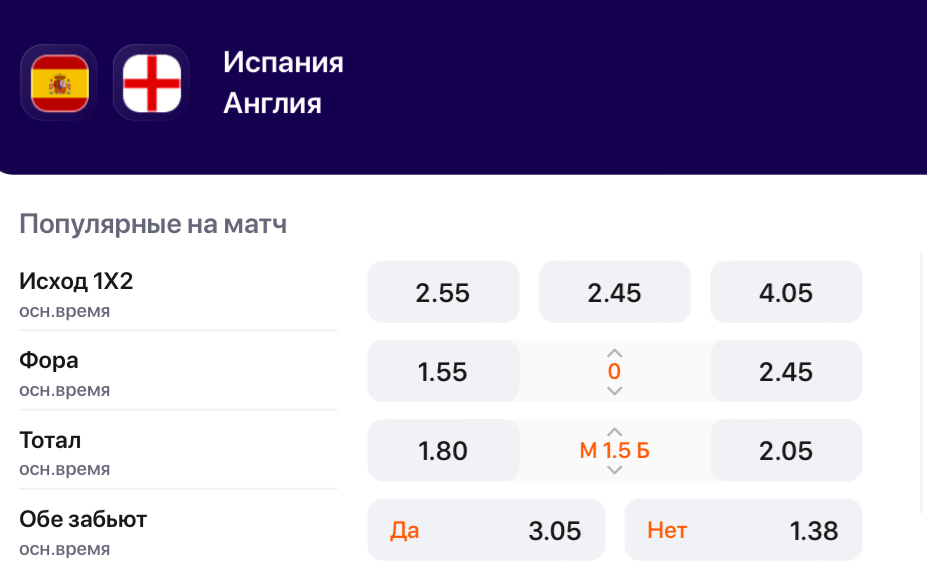927x578 pixels.
Task: Click the 'Испания' team name
Action: tap(283, 63)
